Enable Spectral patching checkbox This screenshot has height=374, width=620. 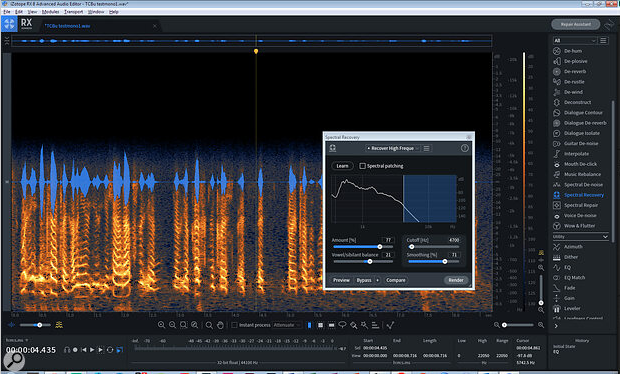tap(362, 166)
